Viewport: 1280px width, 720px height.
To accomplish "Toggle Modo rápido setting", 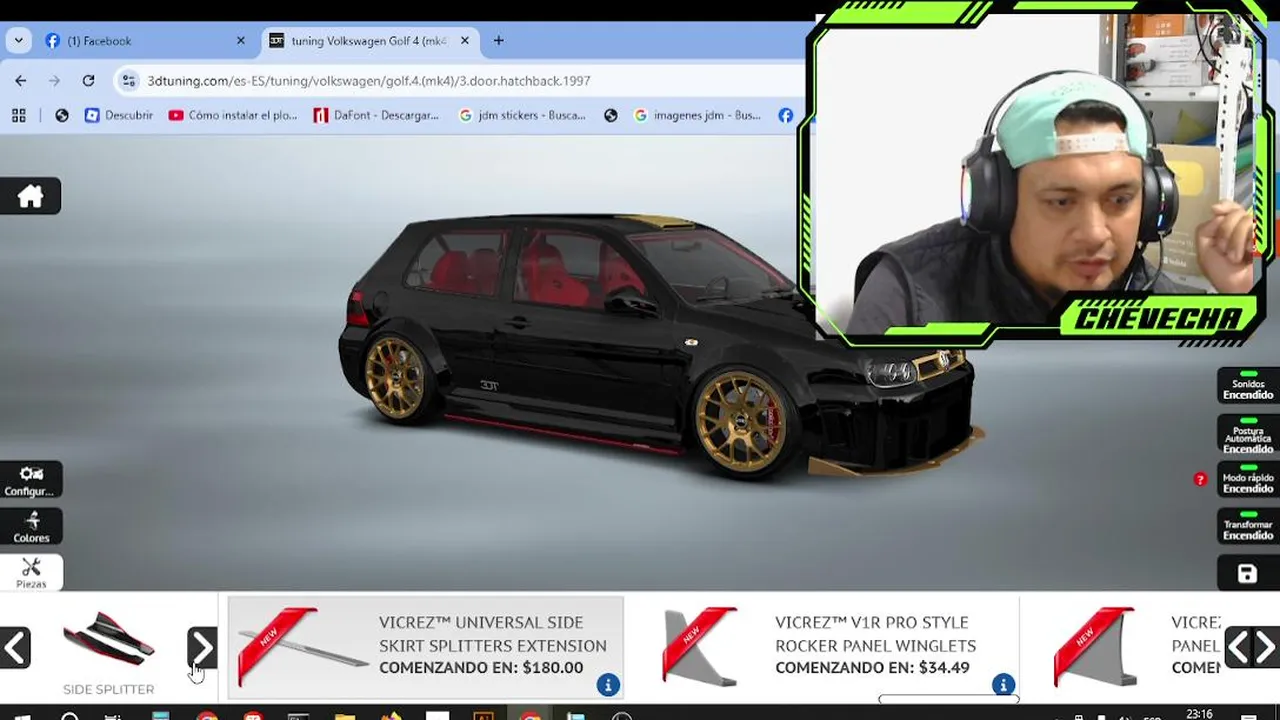I will click(1248, 481).
